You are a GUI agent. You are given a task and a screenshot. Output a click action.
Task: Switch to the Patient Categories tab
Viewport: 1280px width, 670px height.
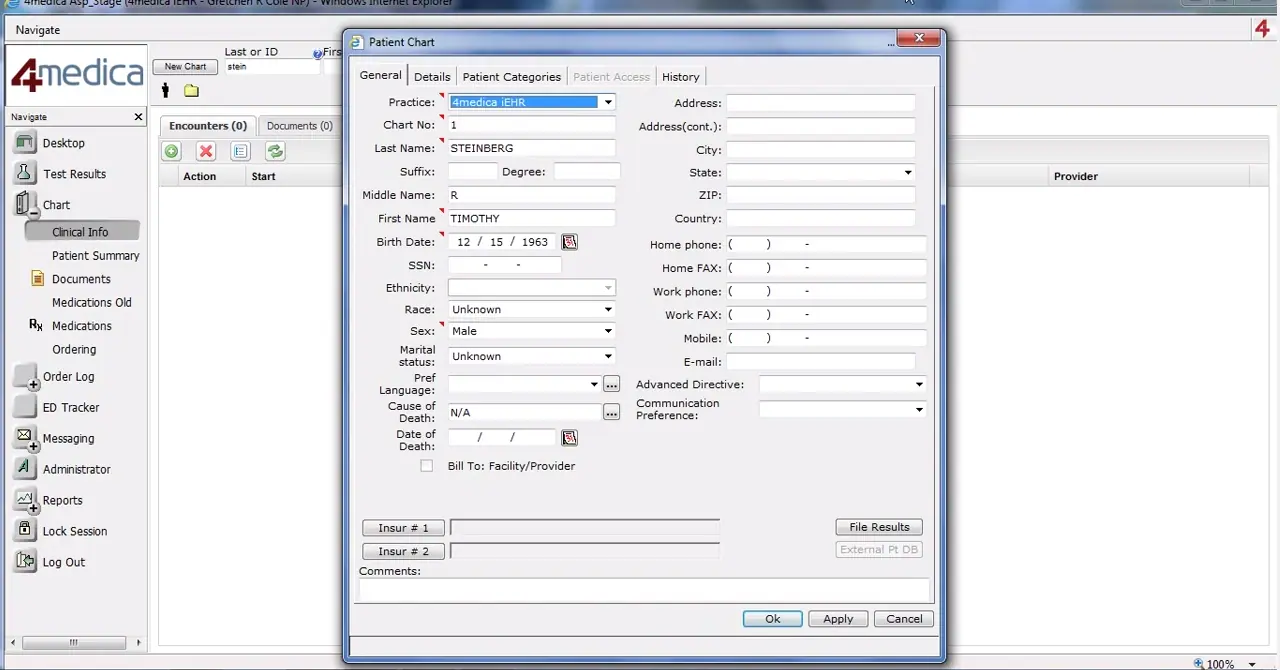511,76
